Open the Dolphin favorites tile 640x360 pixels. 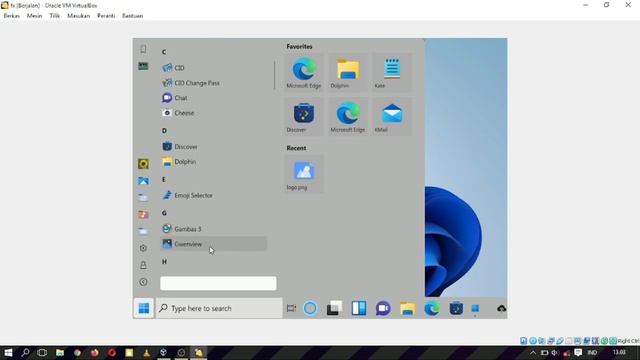pyautogui.click(x=348, y=73)
